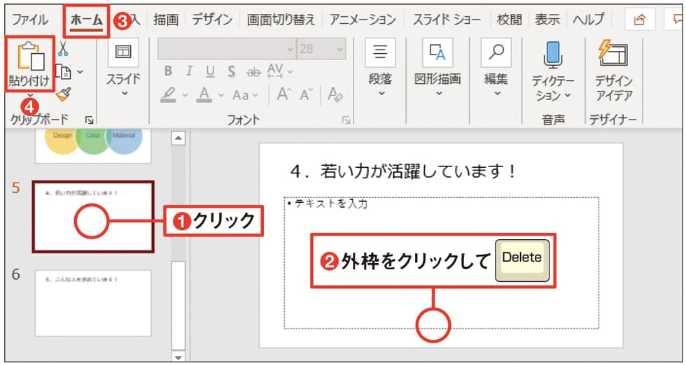Click the Copy icon
686x365 pixels.
click(x=64, y=72)
